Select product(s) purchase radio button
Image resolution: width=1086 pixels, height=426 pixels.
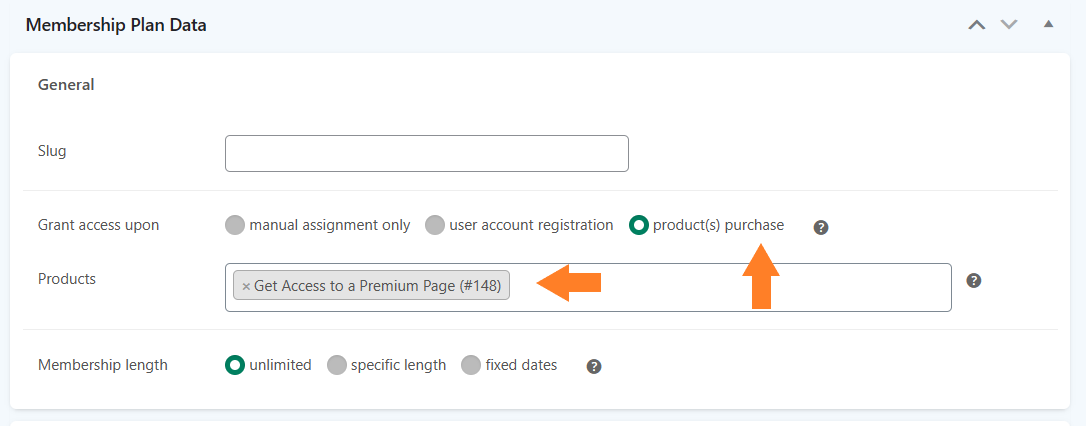(x=639, y=225)
